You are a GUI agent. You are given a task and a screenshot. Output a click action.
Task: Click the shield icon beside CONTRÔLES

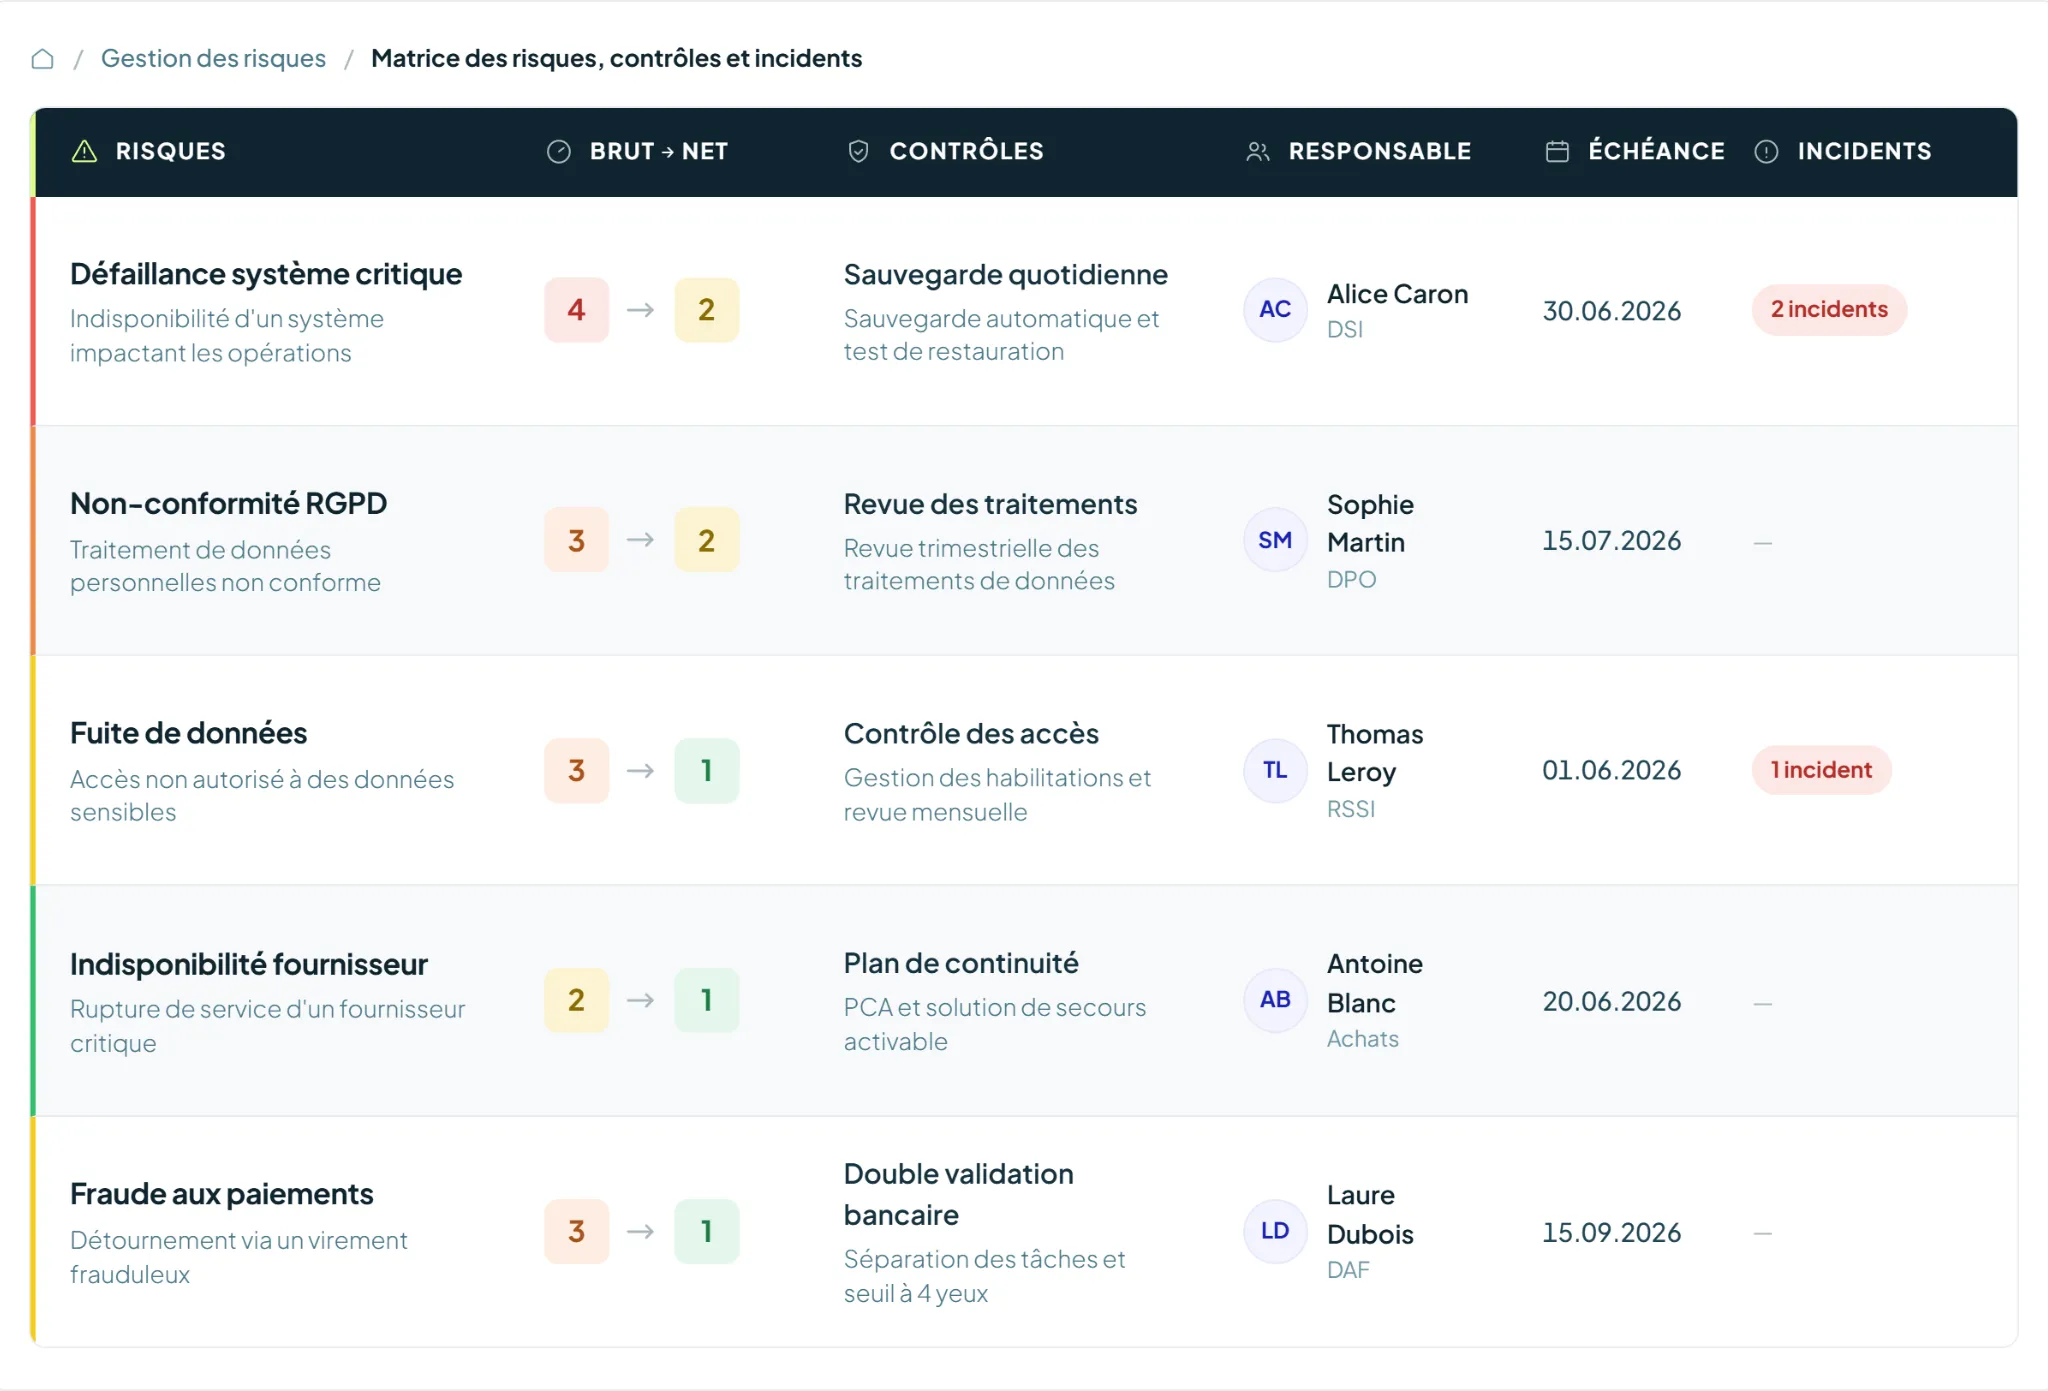858,151
